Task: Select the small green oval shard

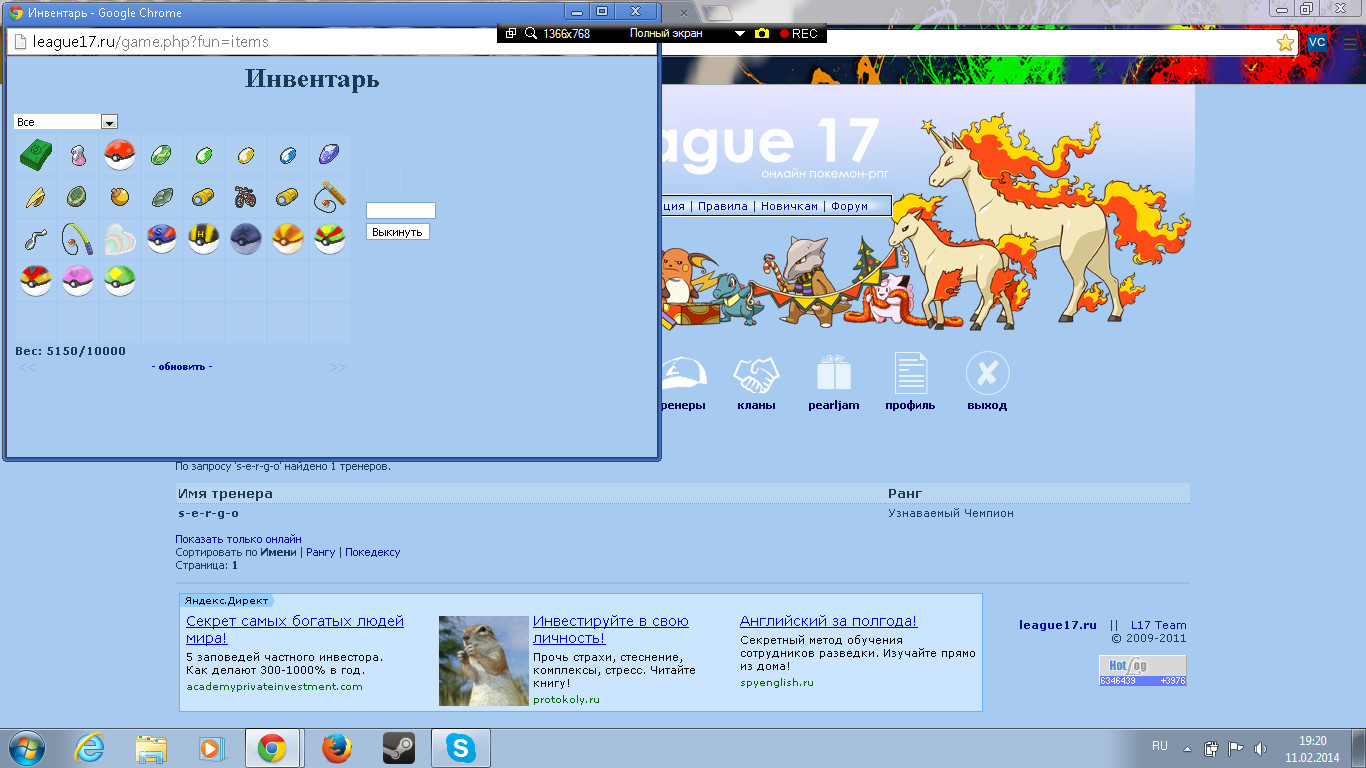Action: click(204, 155)
